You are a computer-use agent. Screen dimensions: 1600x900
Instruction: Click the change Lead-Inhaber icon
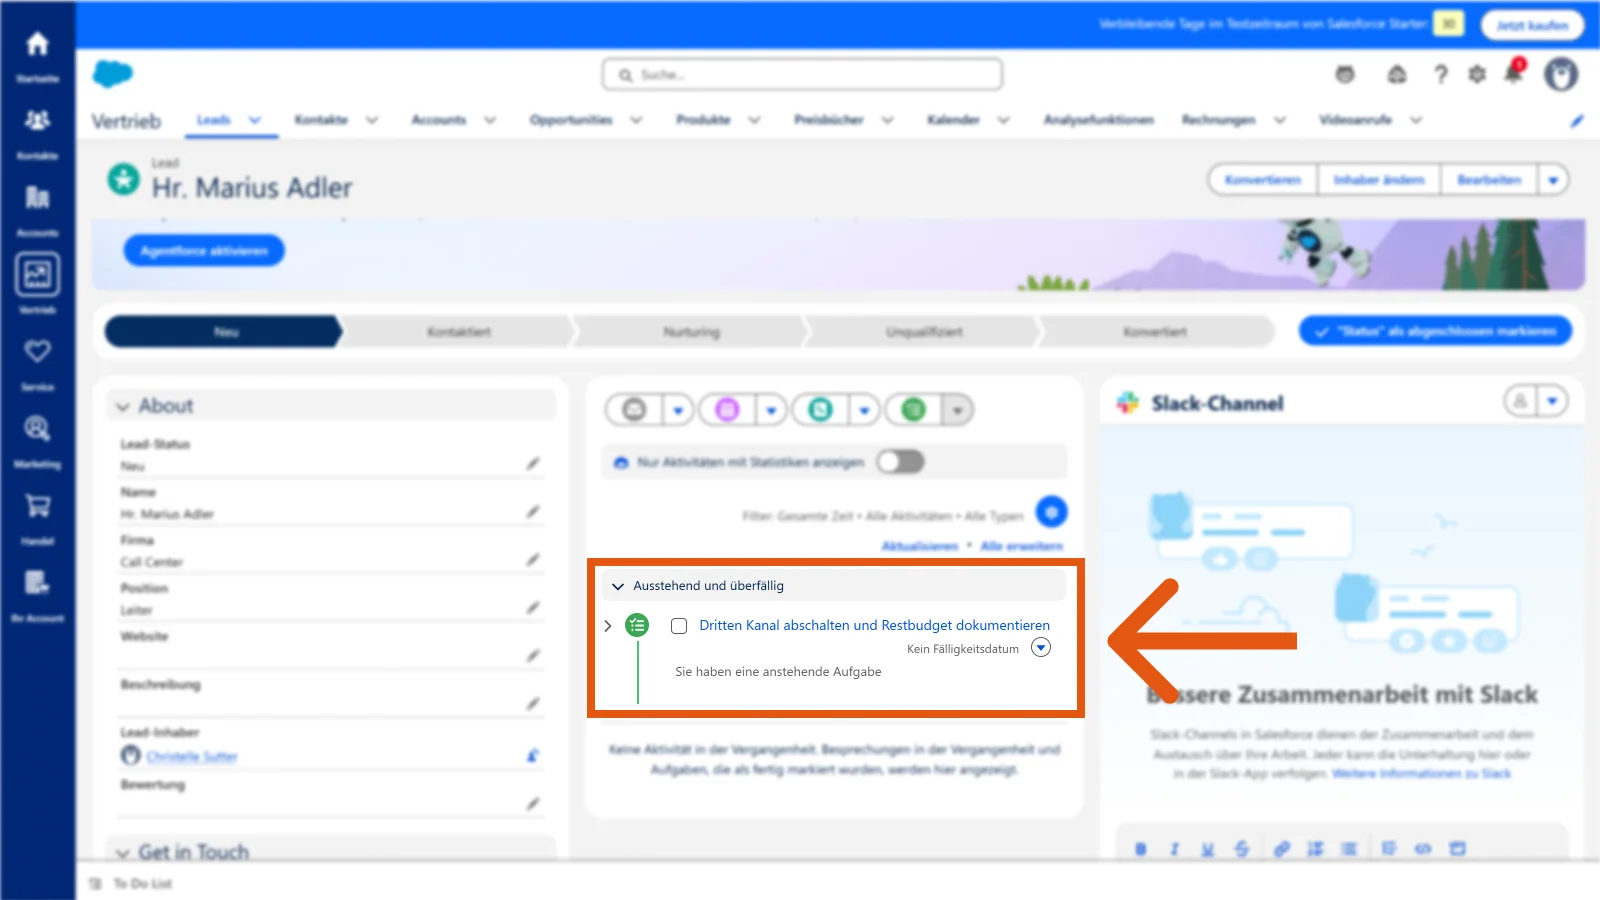click(533, 756)
